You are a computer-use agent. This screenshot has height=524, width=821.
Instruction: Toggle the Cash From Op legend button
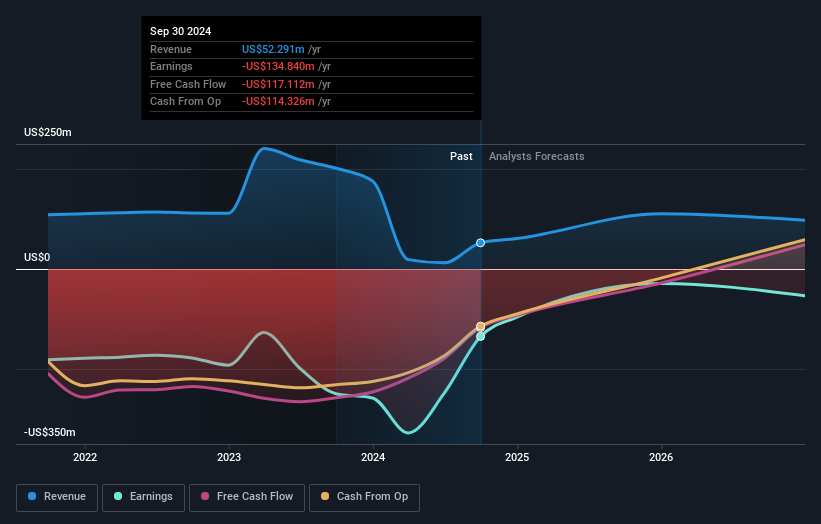364,497
